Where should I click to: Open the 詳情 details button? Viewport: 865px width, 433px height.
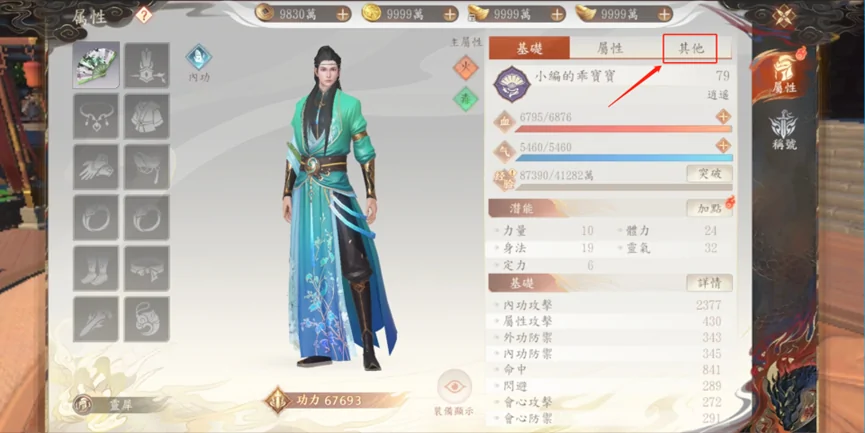click(709, 283)
